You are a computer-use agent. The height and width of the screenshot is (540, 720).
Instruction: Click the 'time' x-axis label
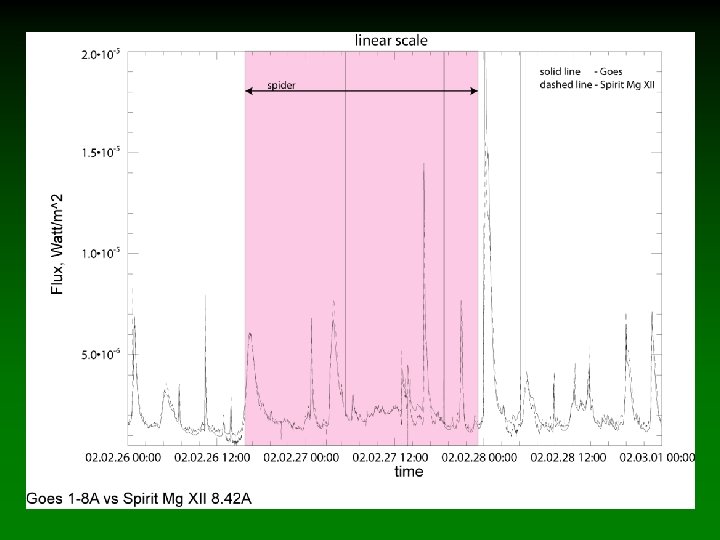click(x=409, y=472)
